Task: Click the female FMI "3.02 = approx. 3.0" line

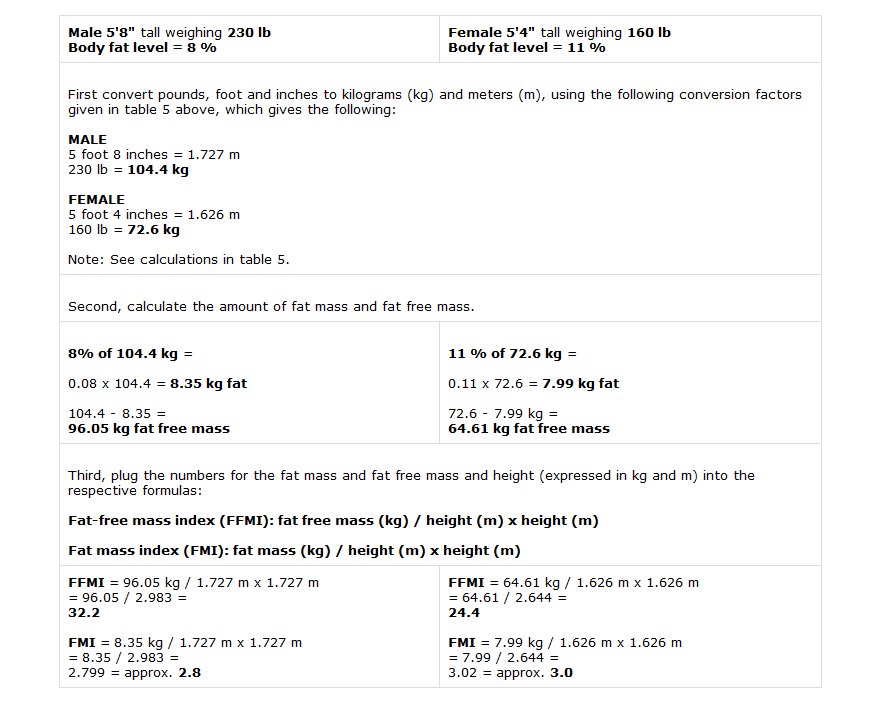Action: tap(510, 673)
